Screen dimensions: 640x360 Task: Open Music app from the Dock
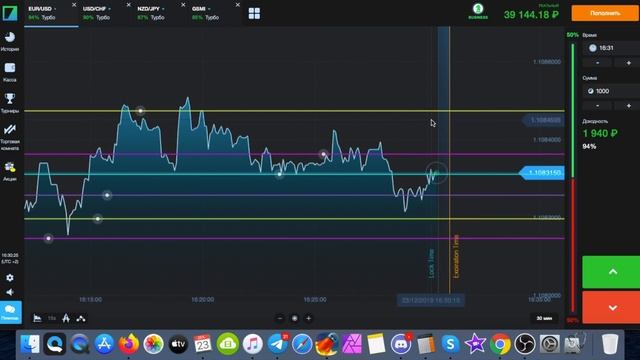coord(253,344)
